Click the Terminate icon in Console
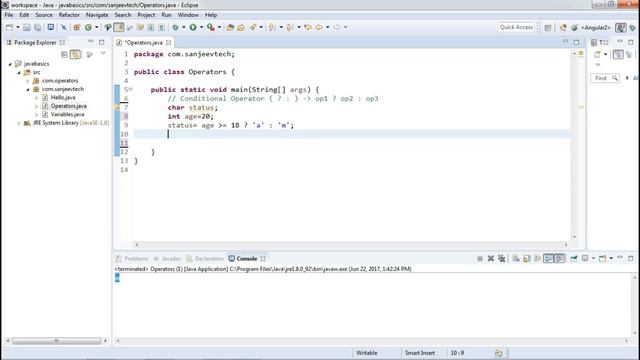This screenshot has height=360, width=640. click(x=480, y=259)
